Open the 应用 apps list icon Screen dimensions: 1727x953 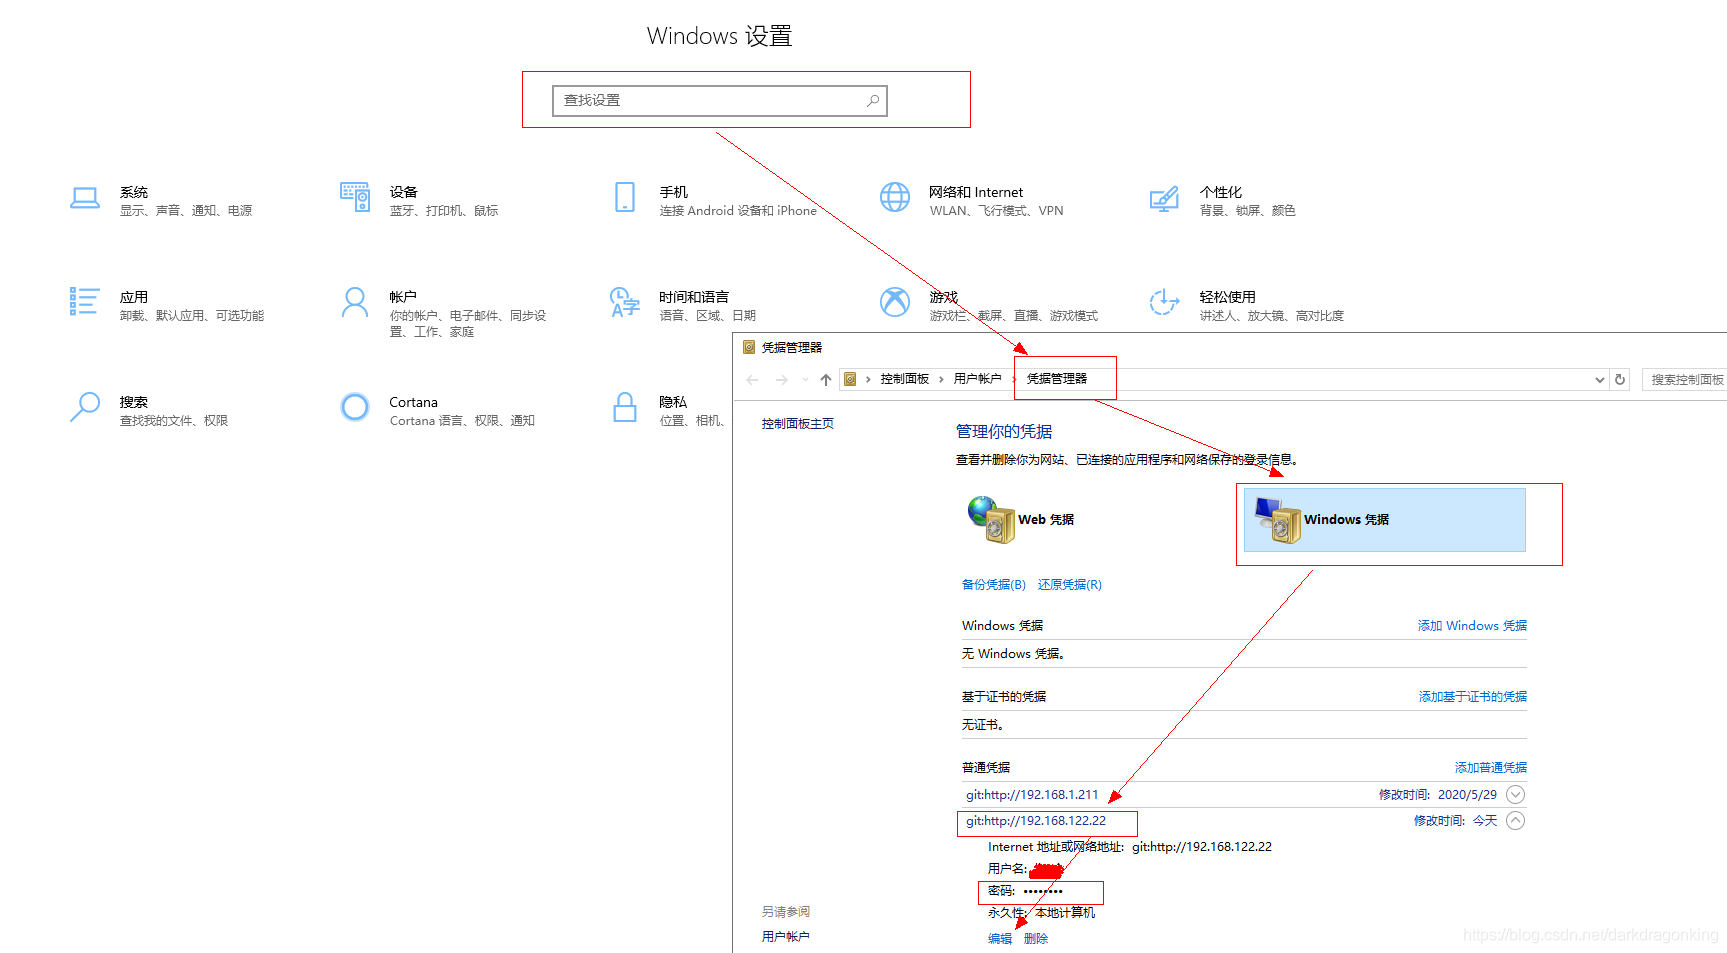click(84, 301)
